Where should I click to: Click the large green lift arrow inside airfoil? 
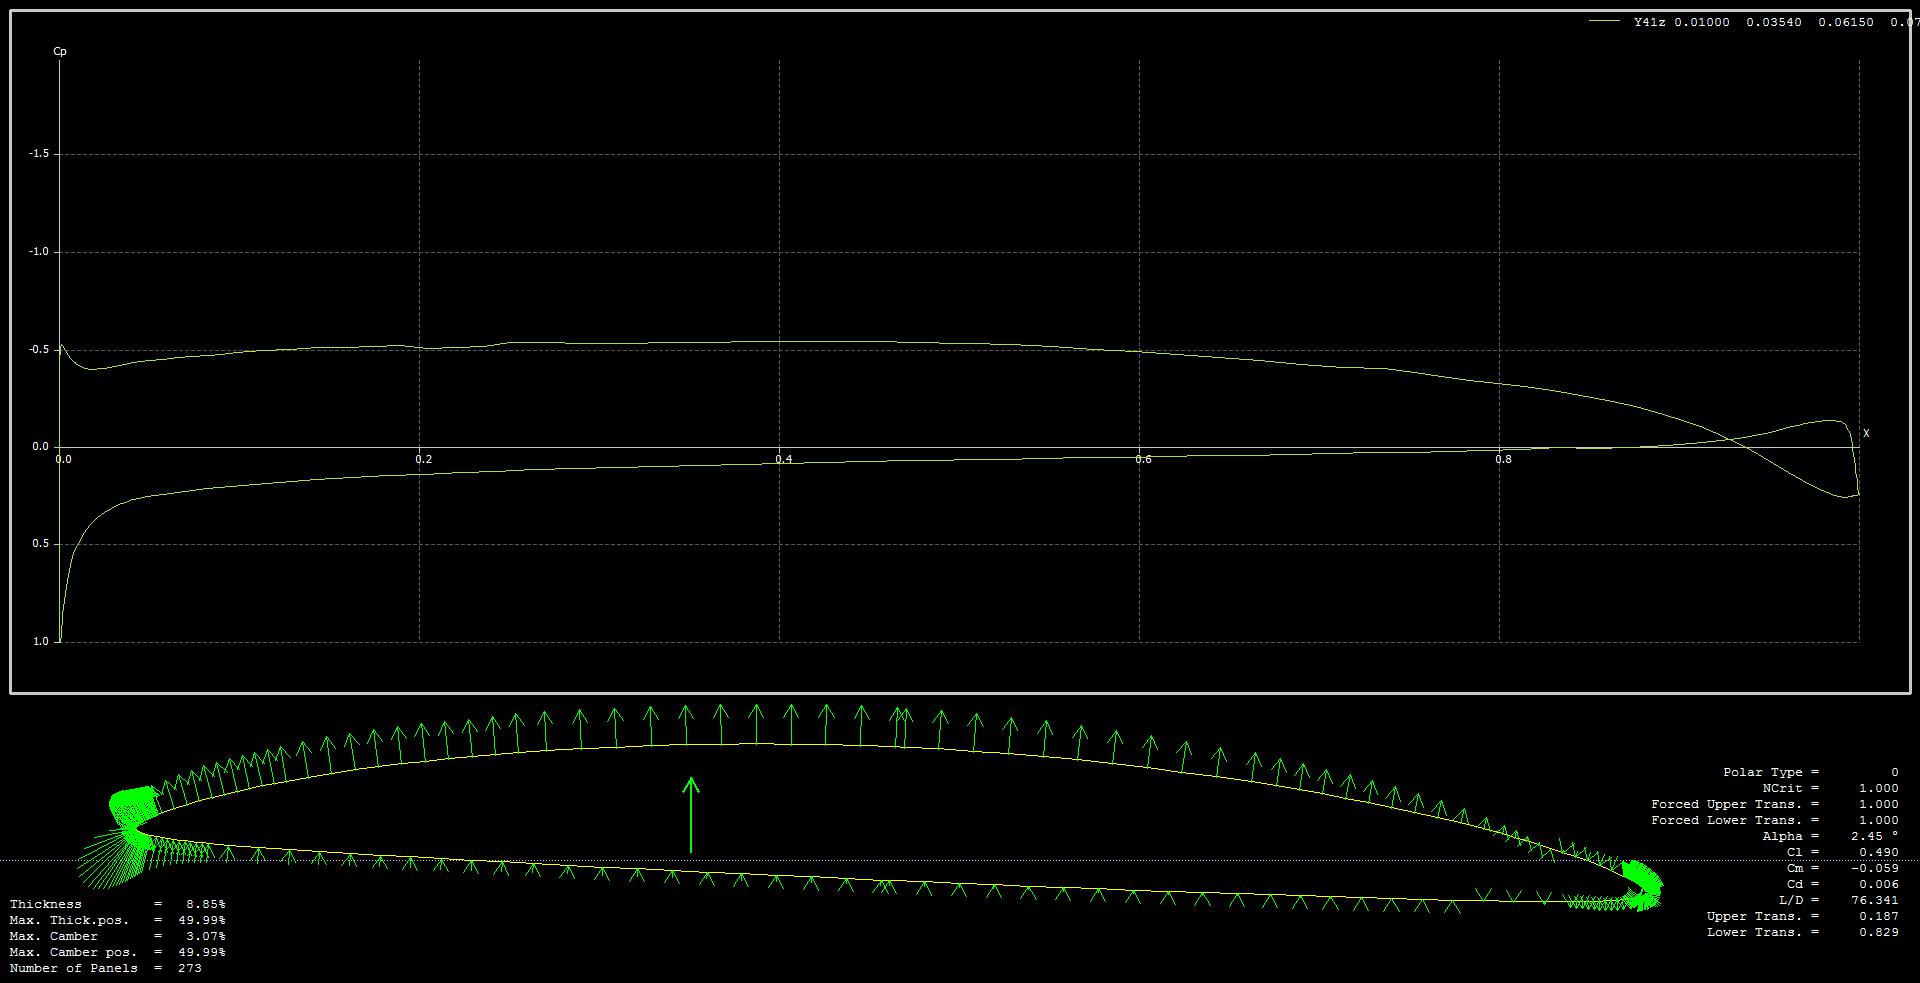click(x=690, y=815)
